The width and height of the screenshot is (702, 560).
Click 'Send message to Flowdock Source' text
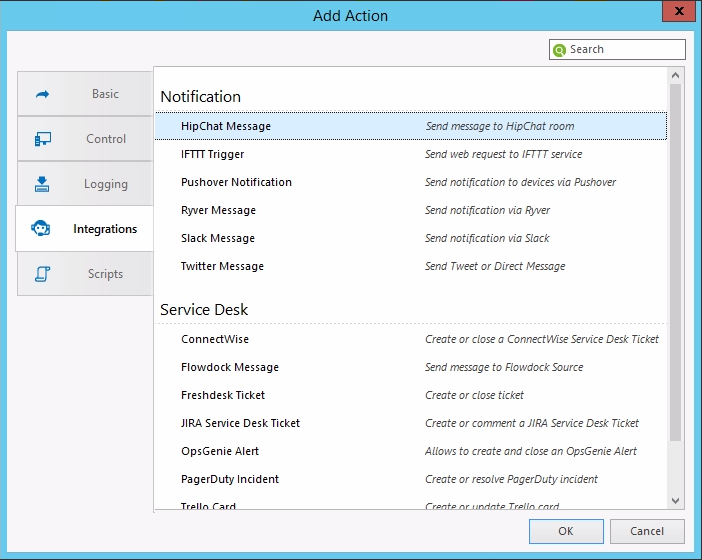504,367
